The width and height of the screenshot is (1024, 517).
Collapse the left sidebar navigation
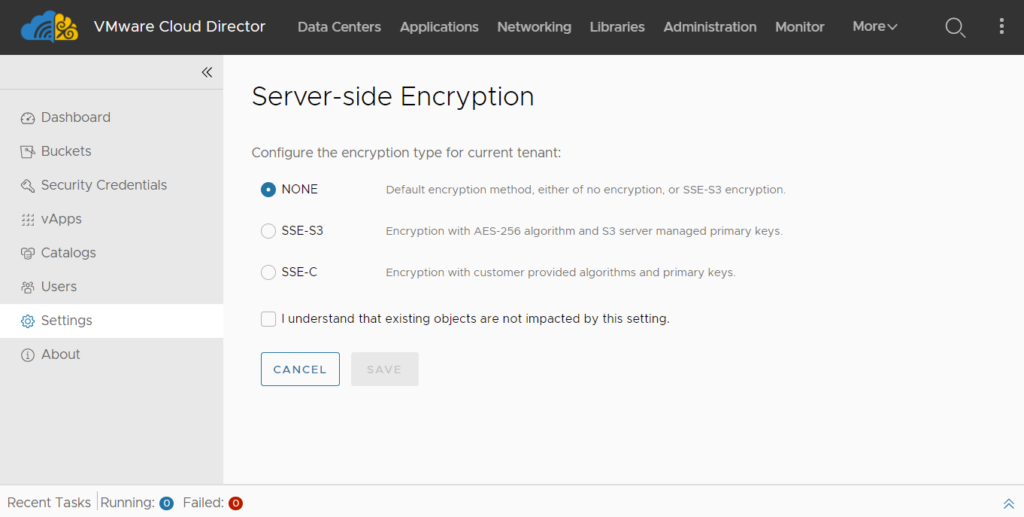point(206,72)
